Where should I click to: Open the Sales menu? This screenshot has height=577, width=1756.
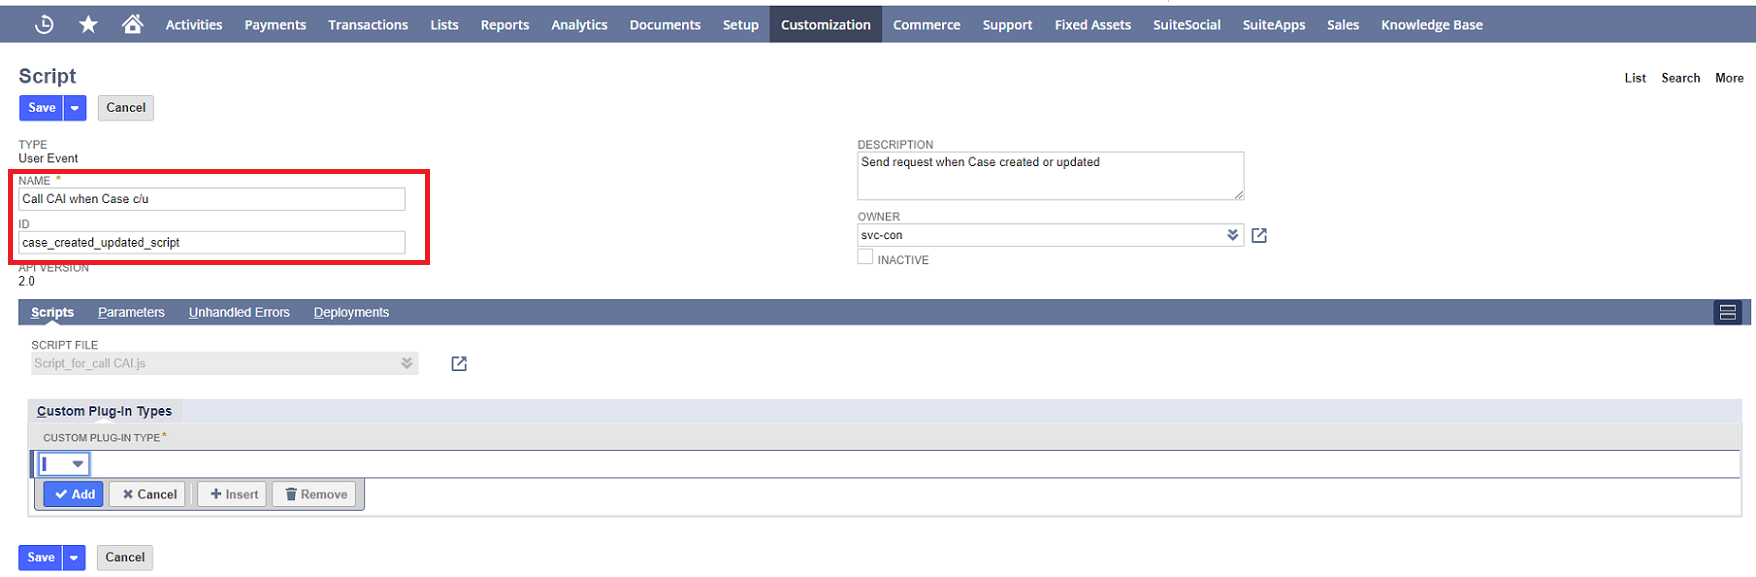click(1342, 25)
